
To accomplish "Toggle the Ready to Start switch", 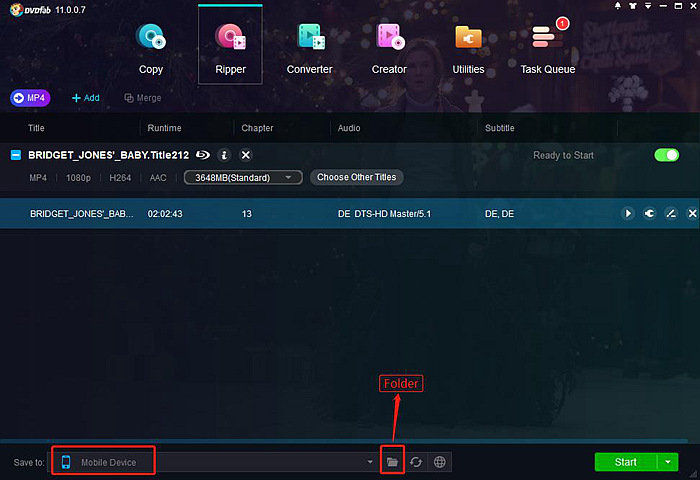I will pyautogui.click(x=667, y=155).
